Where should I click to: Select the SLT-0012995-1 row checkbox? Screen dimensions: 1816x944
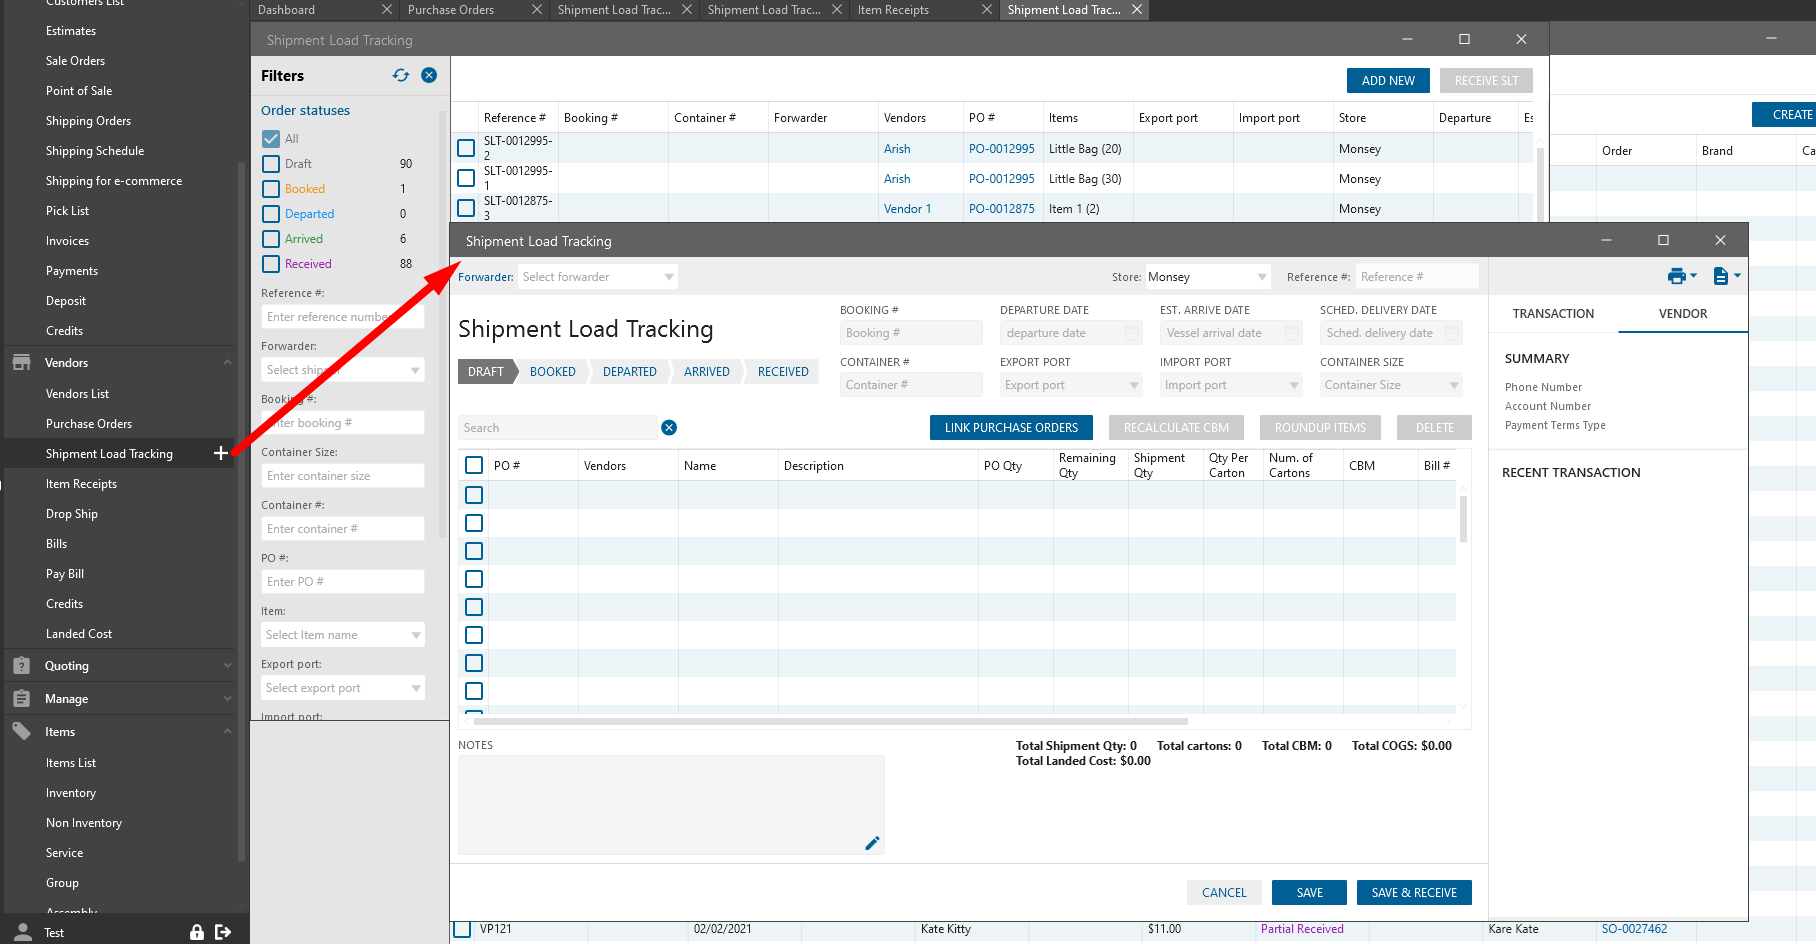(x=466, y=178)
